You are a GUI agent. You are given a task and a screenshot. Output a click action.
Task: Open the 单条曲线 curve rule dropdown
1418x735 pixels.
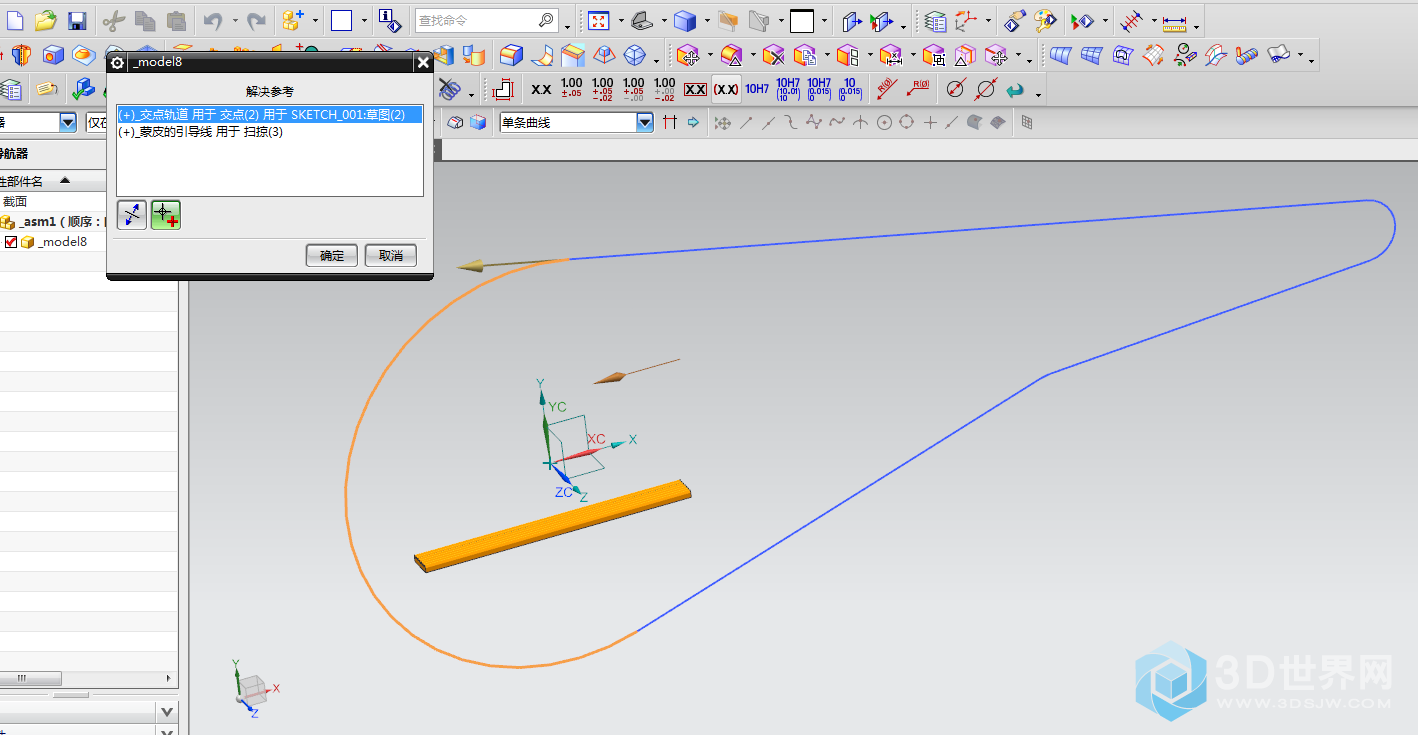(x=645, y=122)
